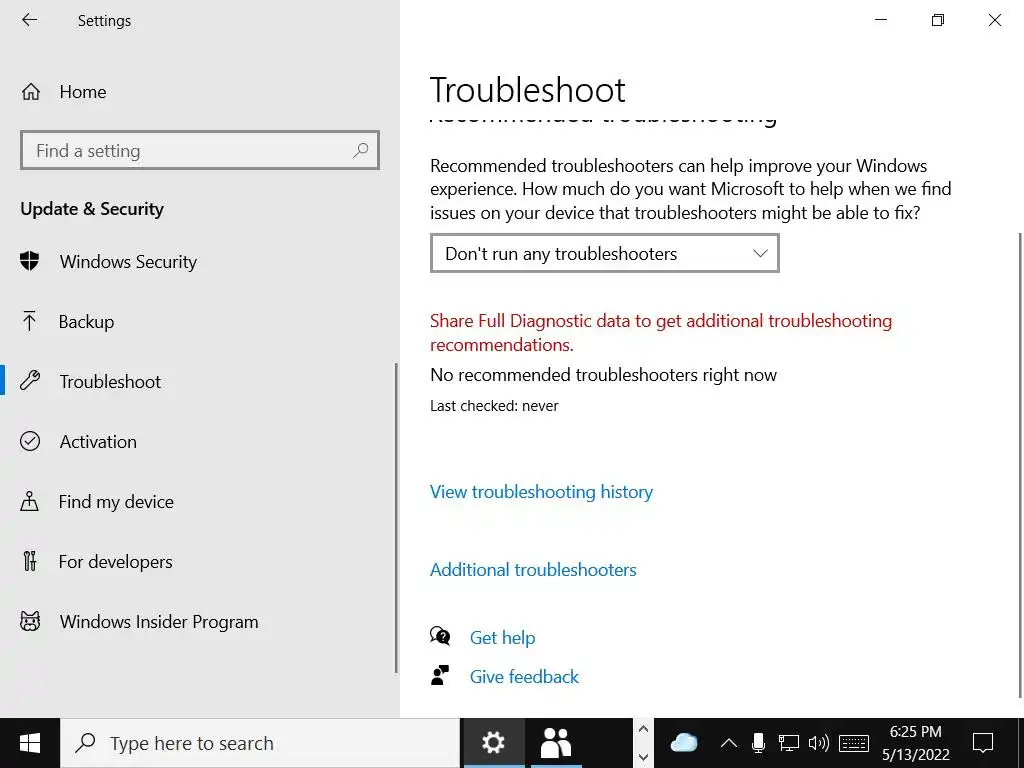Click the Windows Insider Program cat icon

tap(30, 621)
